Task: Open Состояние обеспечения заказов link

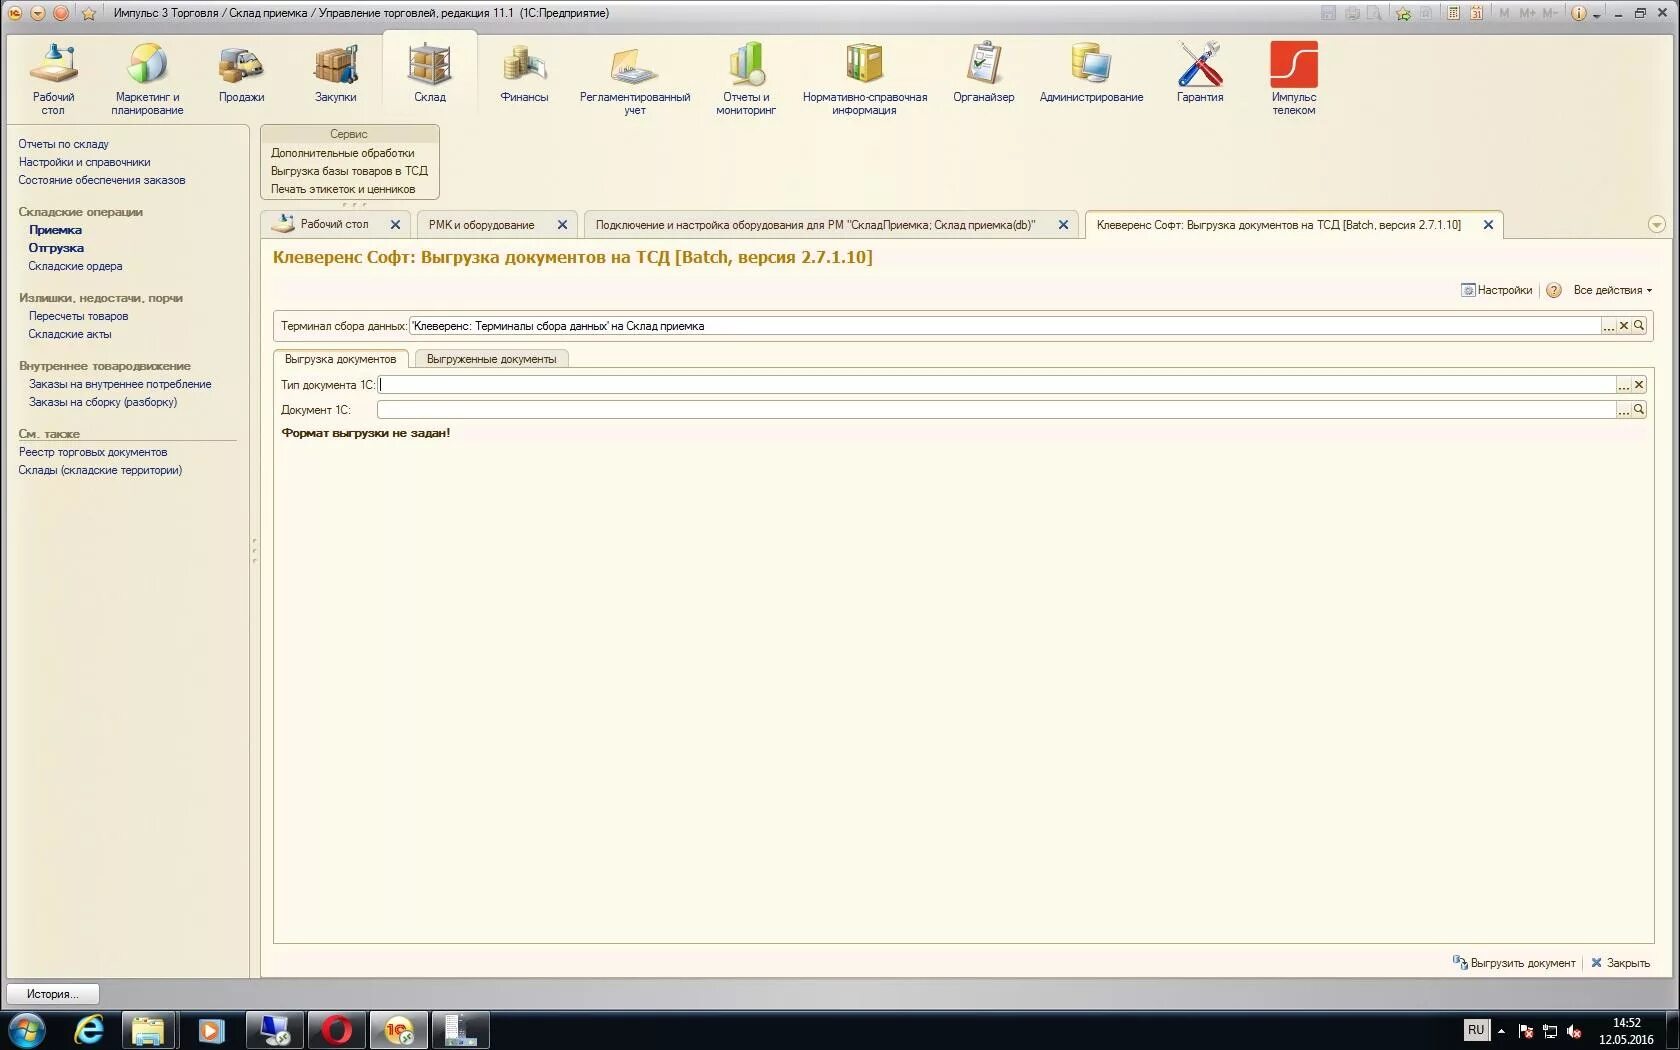Action: [x=101, y=180]
